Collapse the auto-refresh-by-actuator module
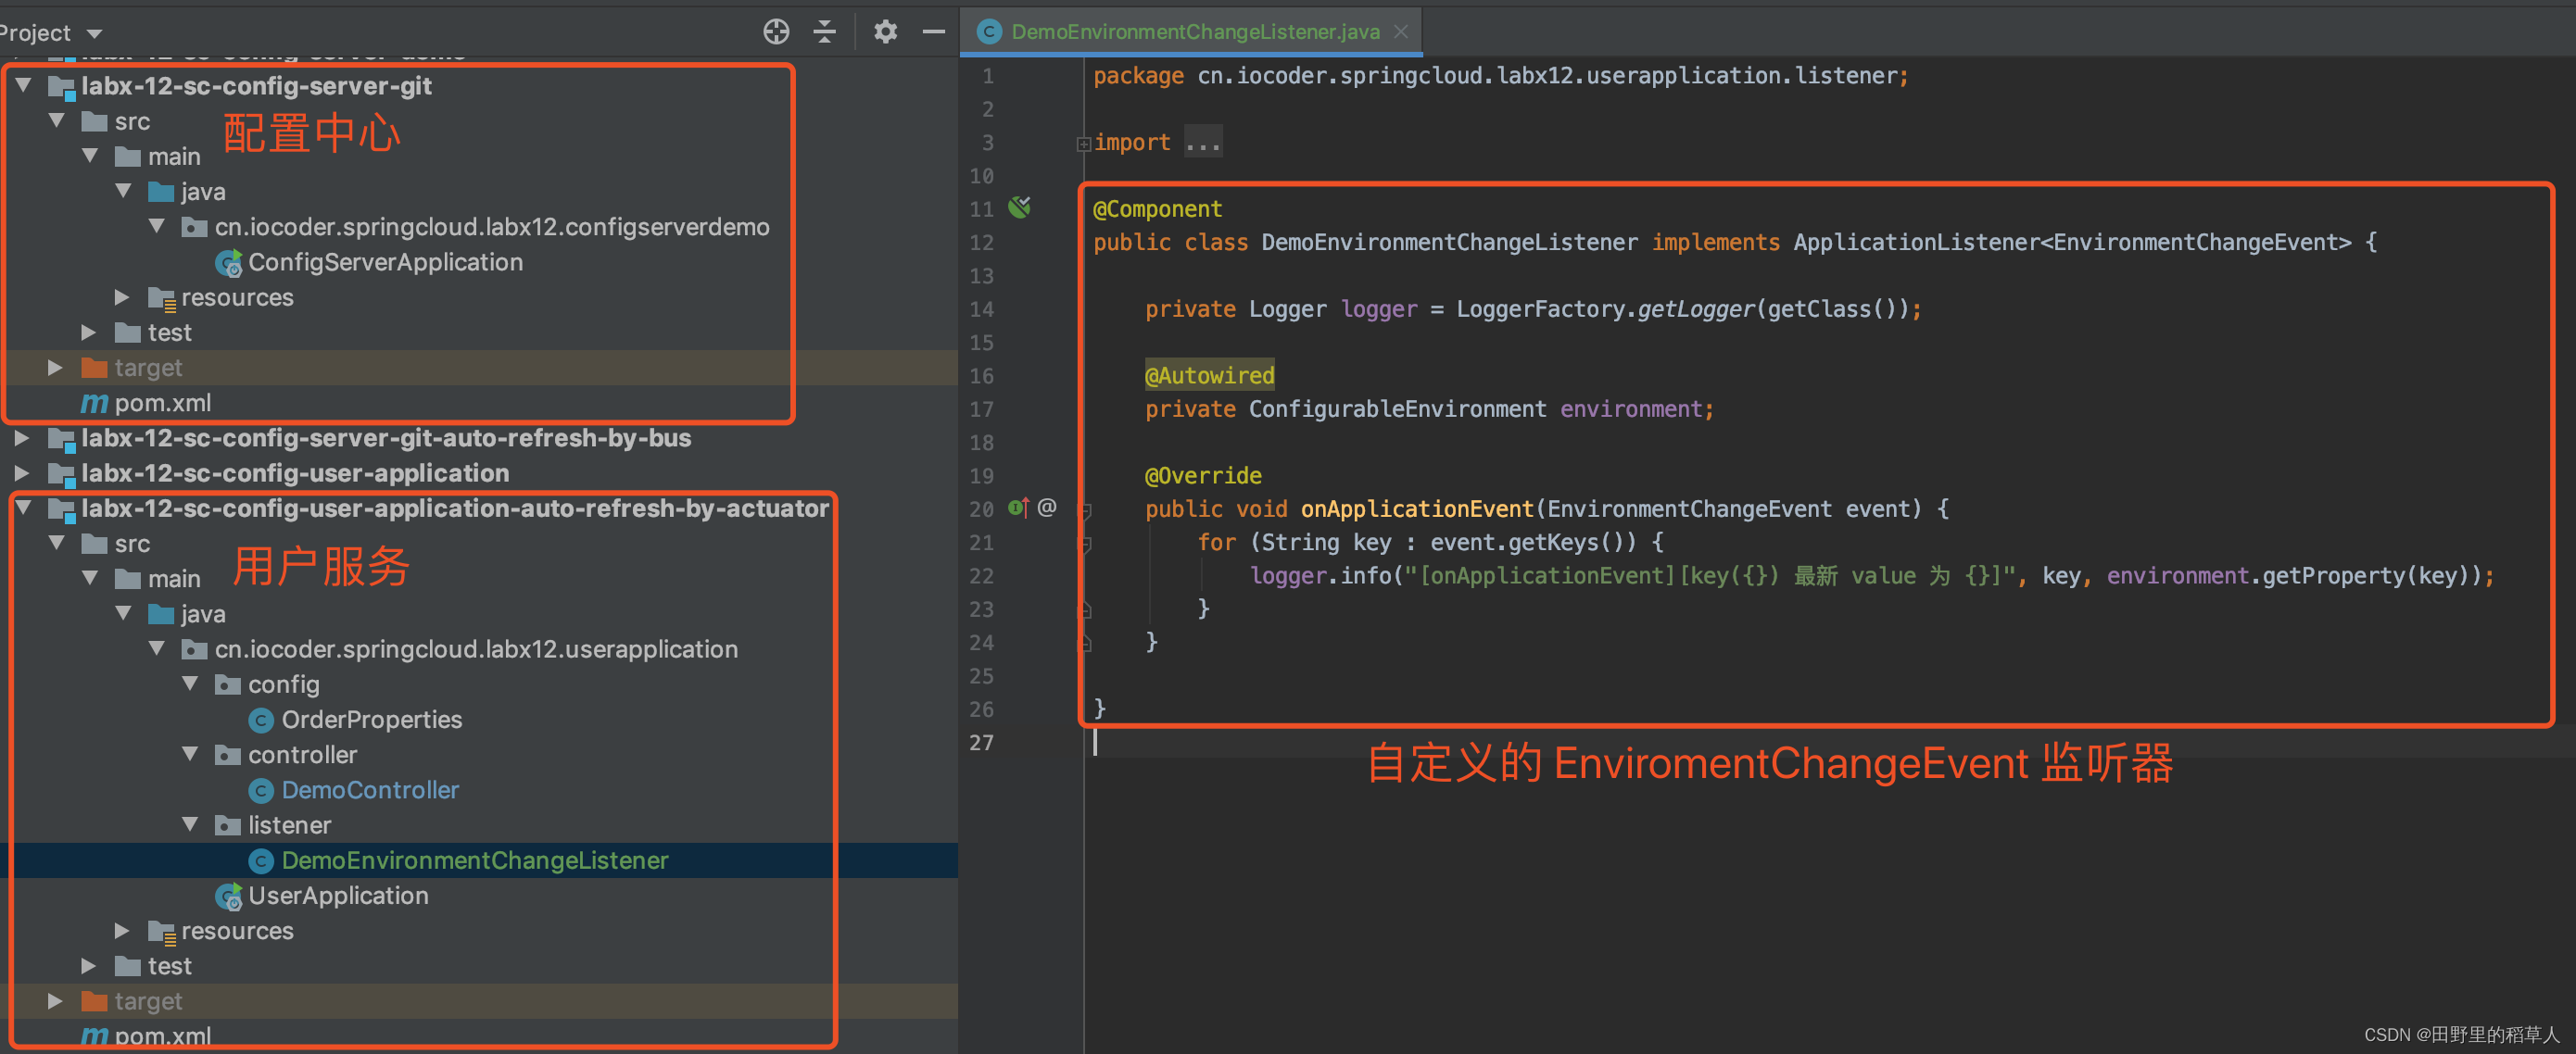 [x=23, y=508]
